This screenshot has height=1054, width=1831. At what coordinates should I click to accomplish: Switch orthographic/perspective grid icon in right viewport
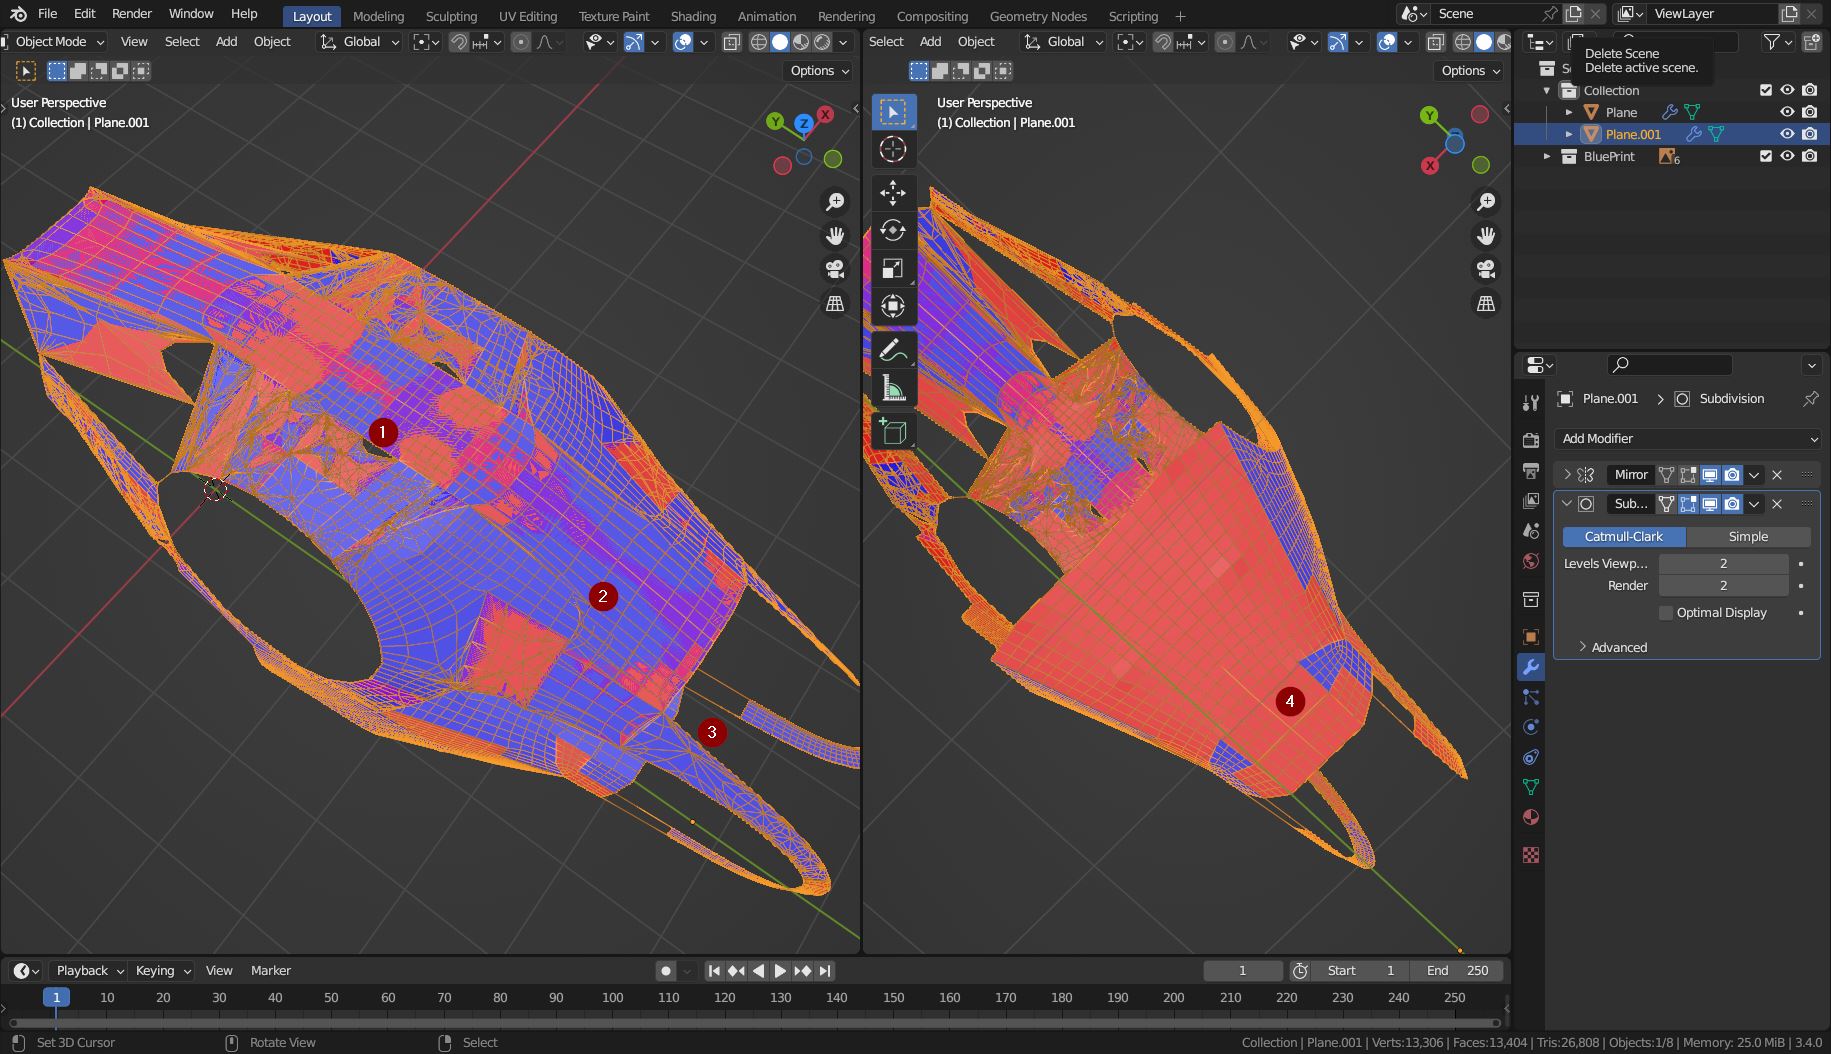(x=1486, y=303)
